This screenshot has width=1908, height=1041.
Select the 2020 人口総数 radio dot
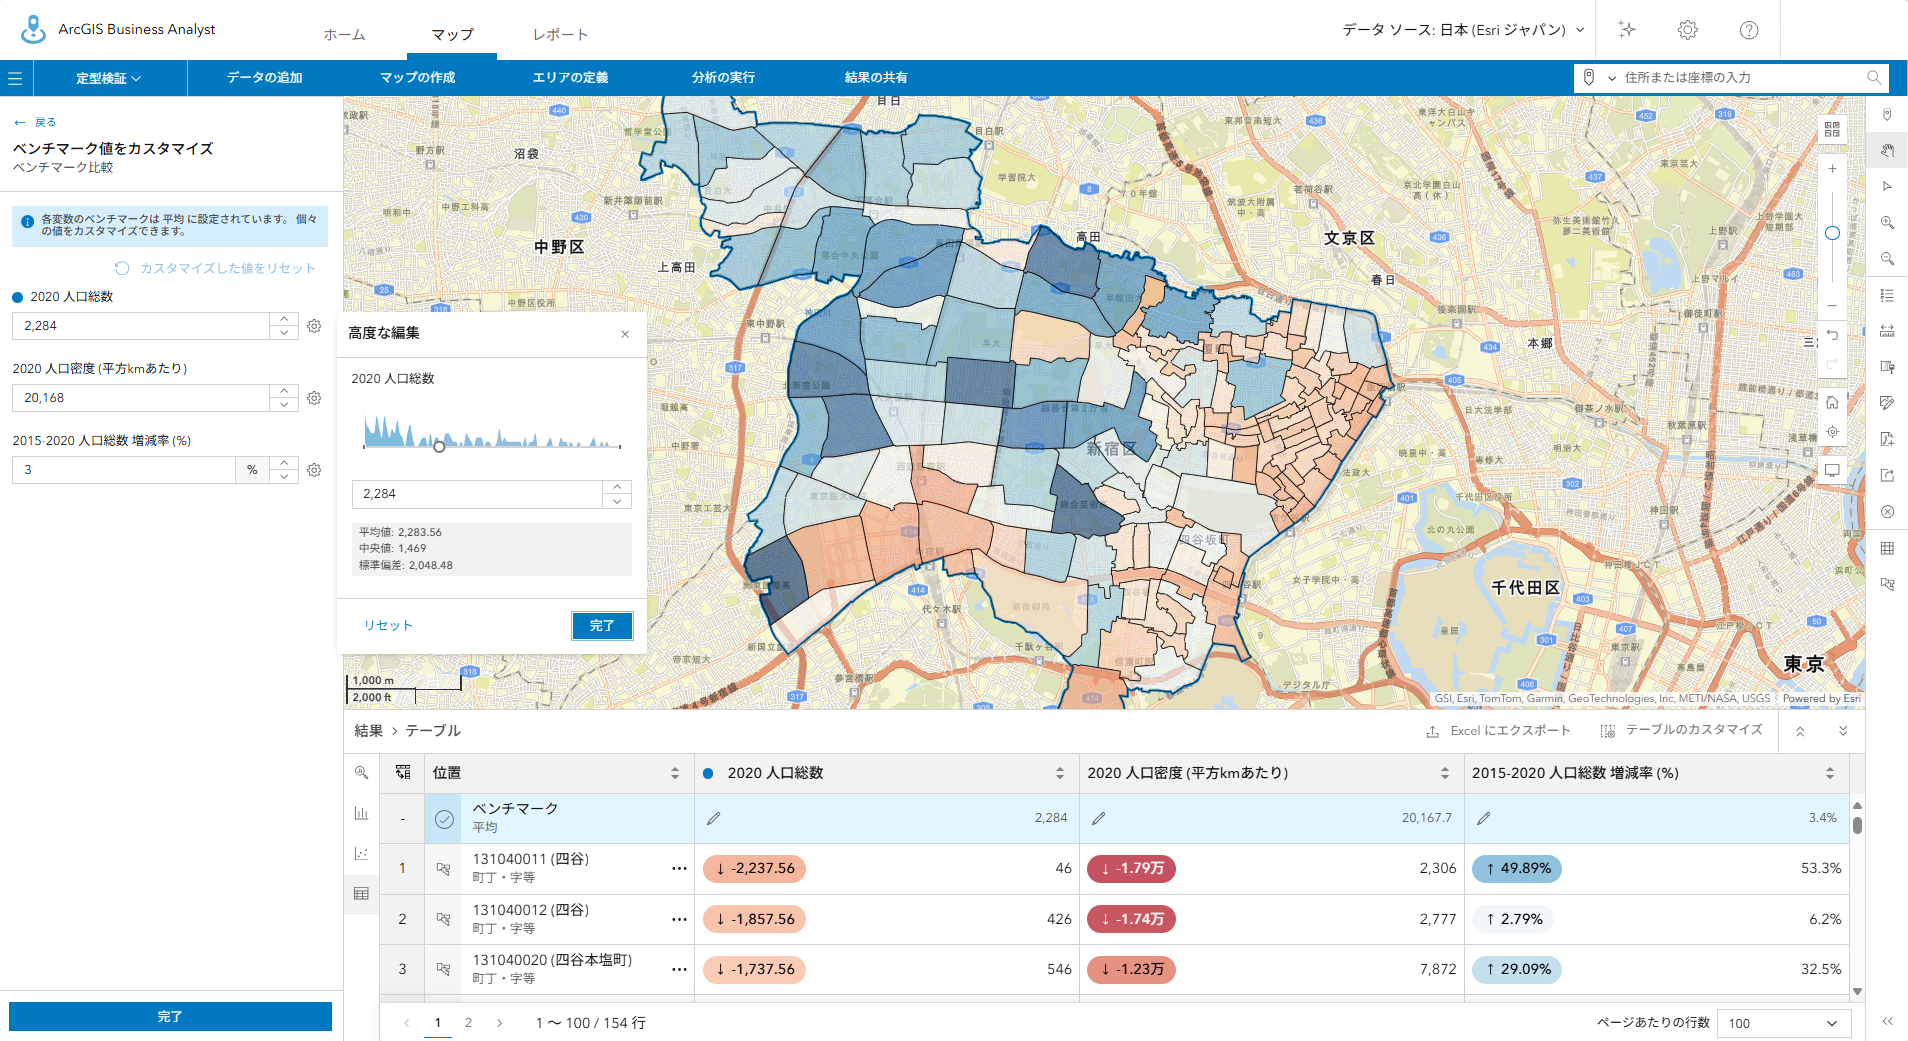(x=17, y=297)
